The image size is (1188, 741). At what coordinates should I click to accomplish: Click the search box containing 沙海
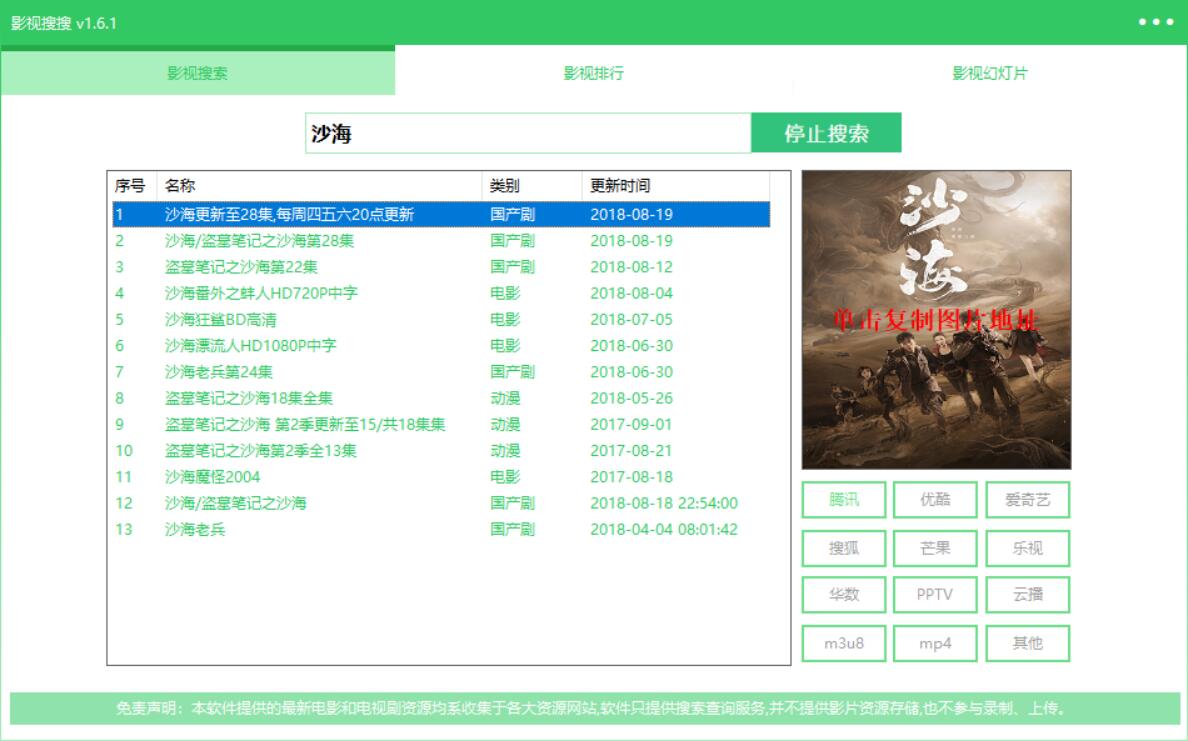point(527,134)
